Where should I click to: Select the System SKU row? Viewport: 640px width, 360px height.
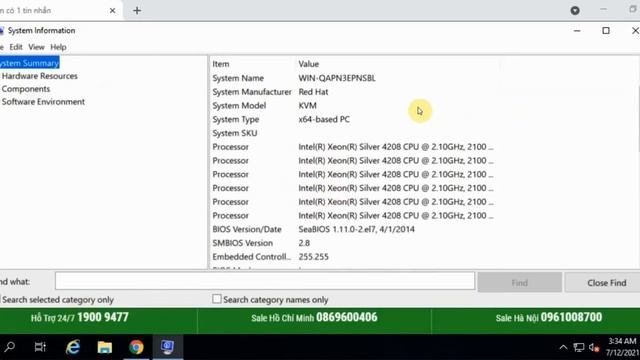pyautogui.click(x=353, y=133)
